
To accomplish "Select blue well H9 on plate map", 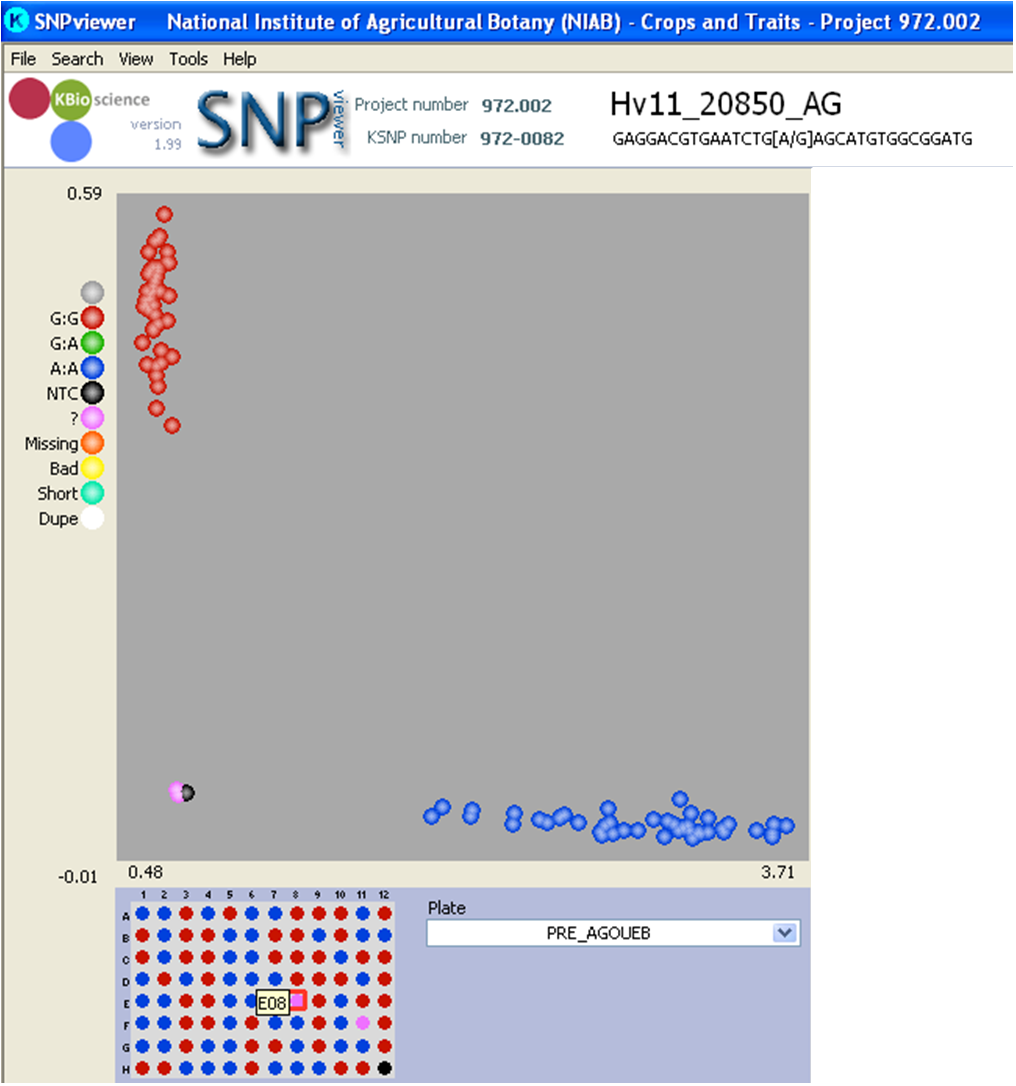I will click(x=319, y=1068).
